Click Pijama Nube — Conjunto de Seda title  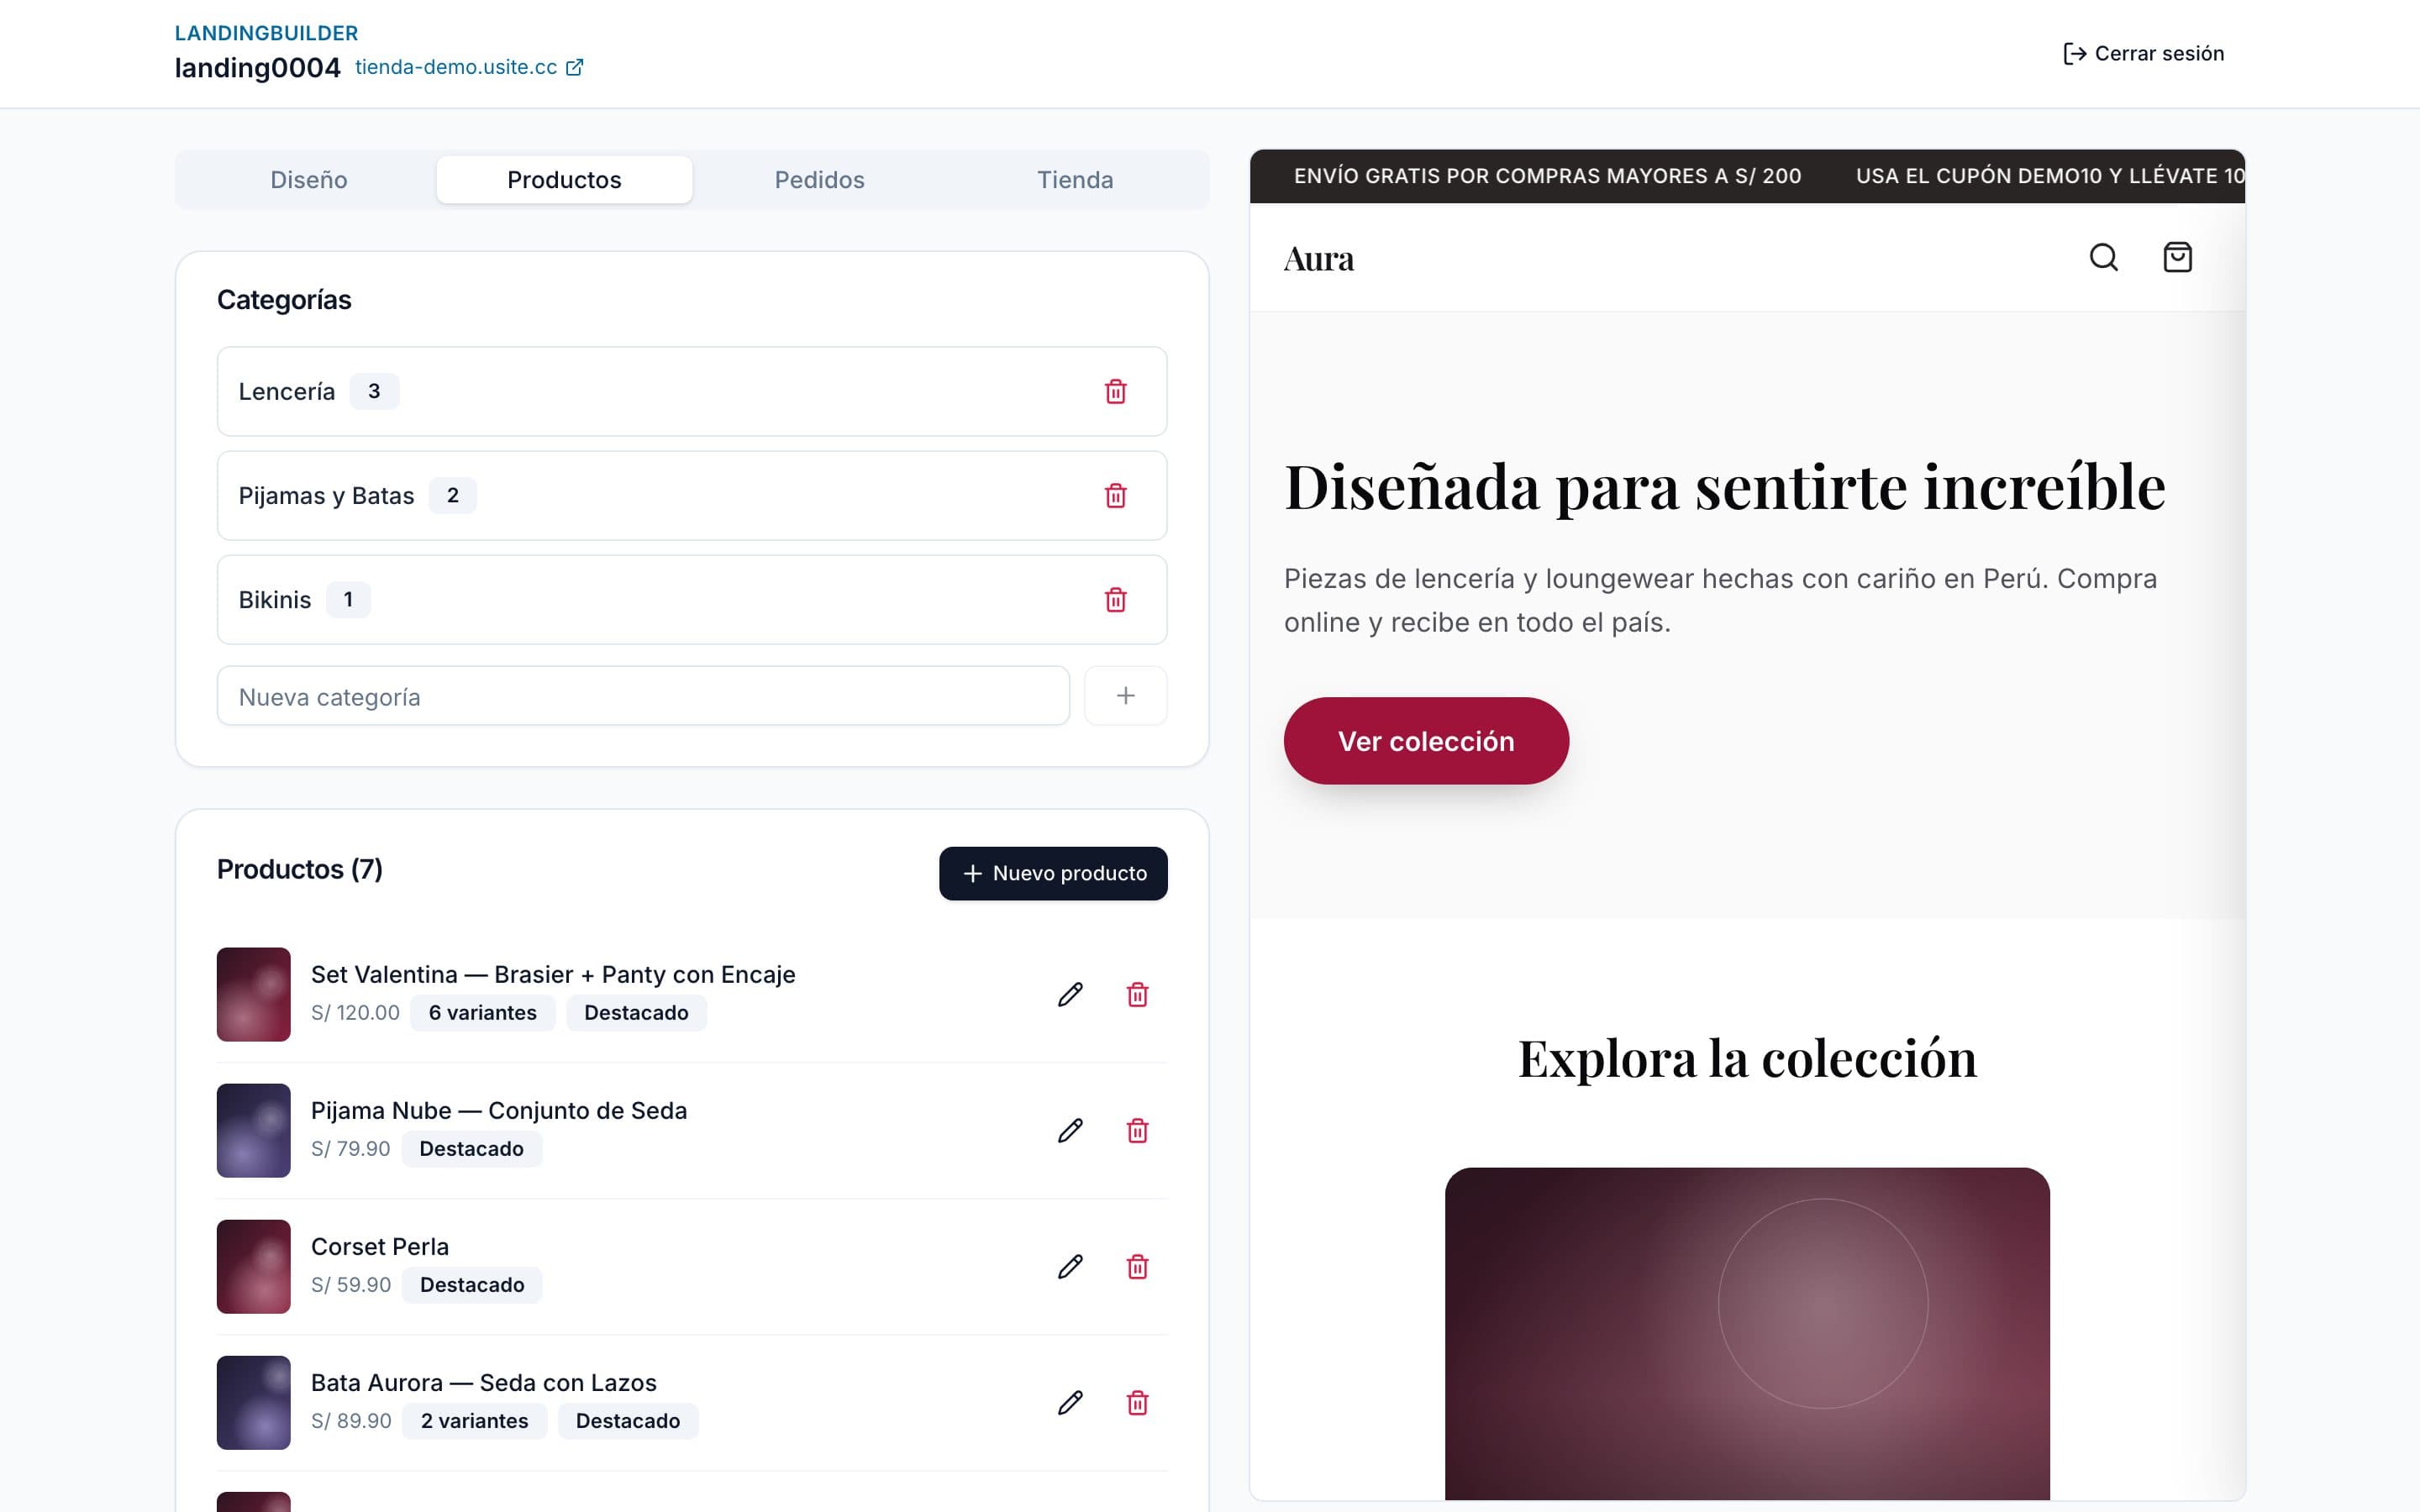coord(499,1110)
